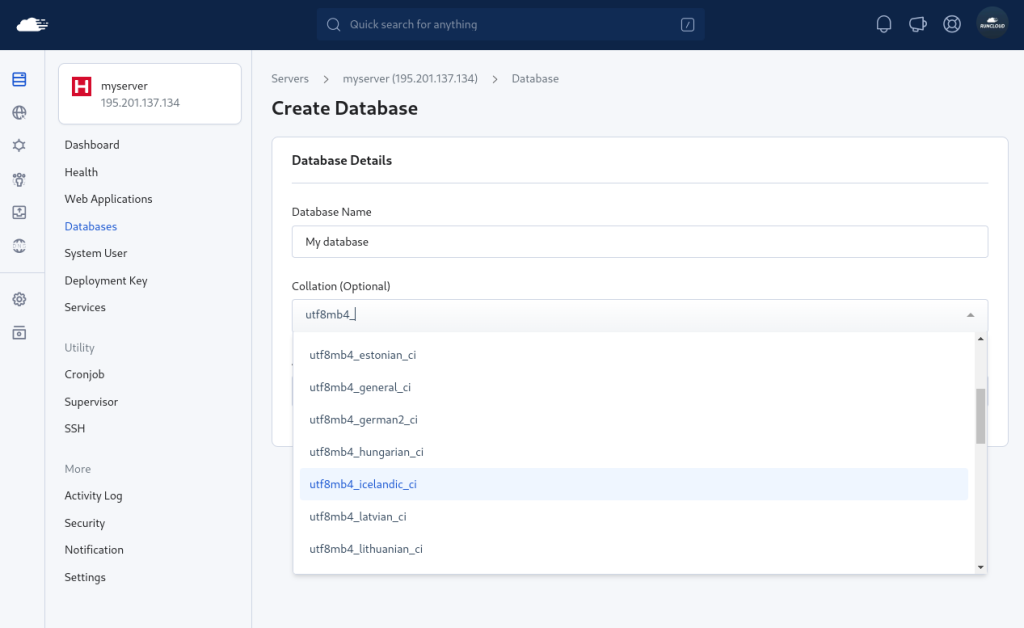Screen dimensions: 1024x628
Task: Click the Database Name input field
Action: [x=639, y=241]
